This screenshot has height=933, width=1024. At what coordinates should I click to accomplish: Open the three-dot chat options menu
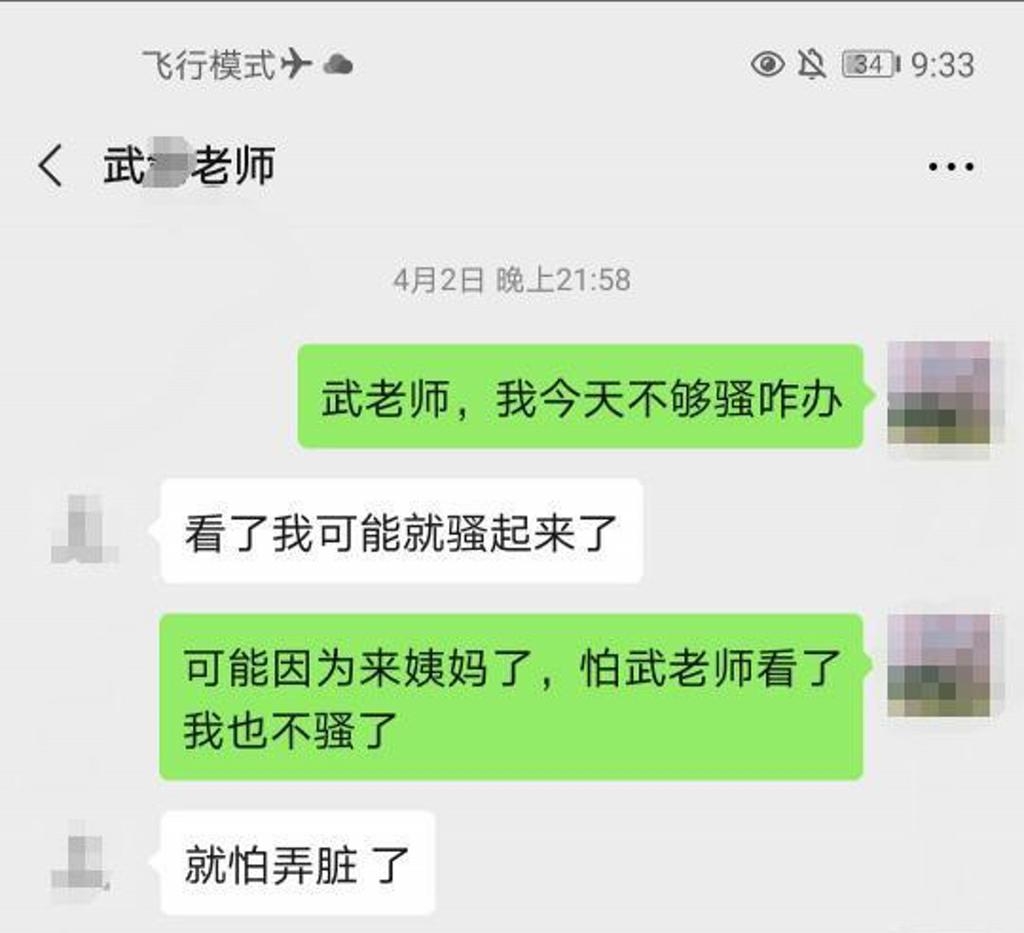click(x=951, y=166)
